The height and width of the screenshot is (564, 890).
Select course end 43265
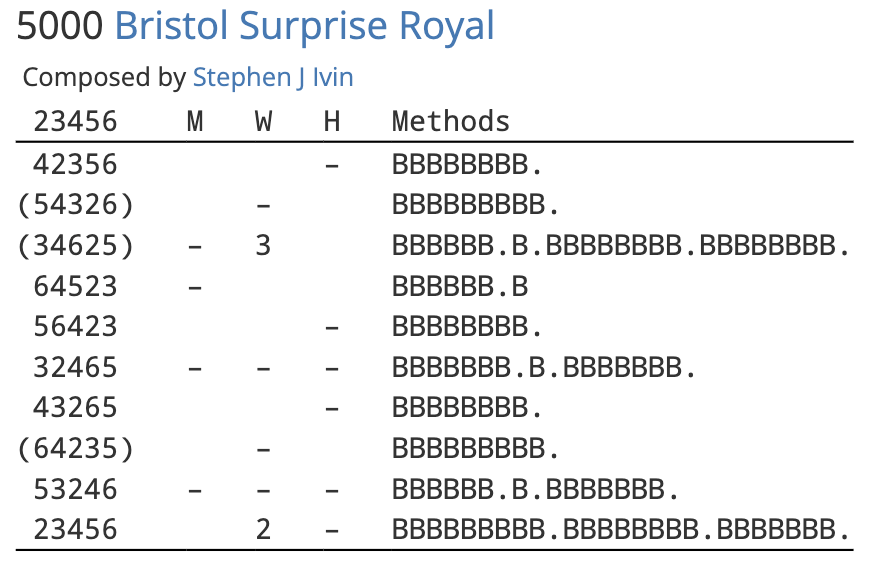click(x=75, y=408)
